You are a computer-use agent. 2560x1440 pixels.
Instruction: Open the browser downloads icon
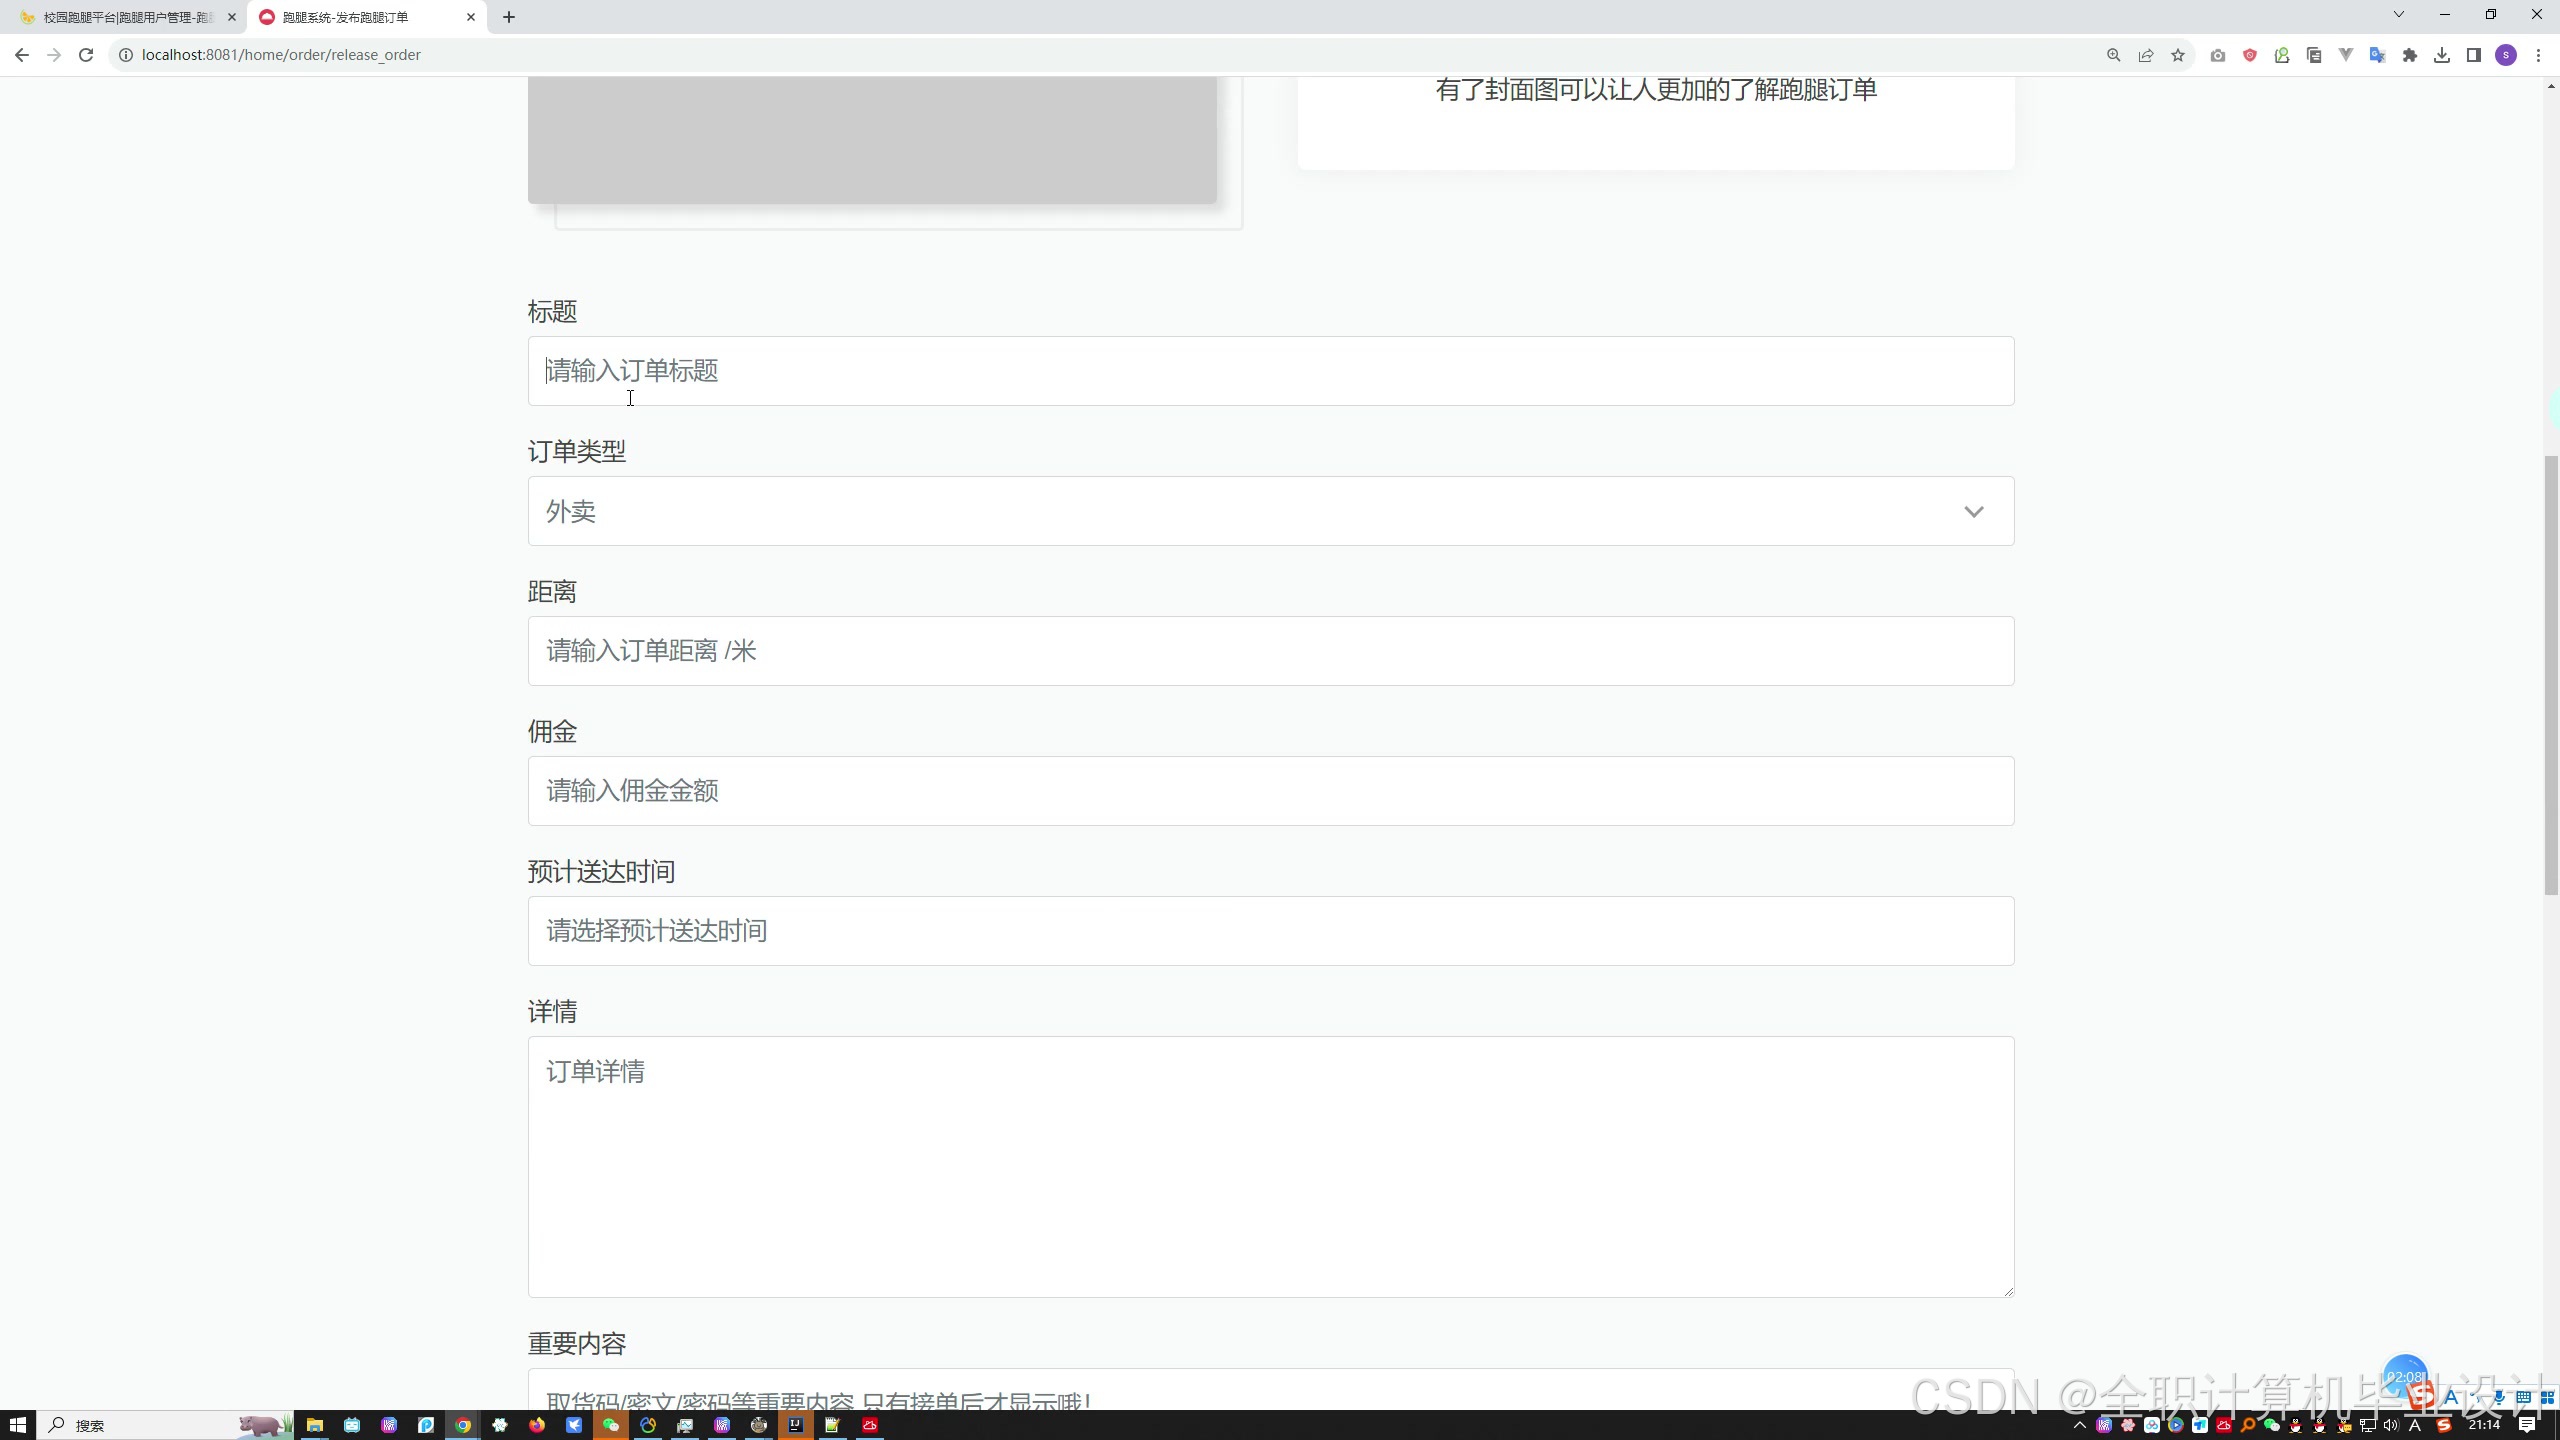[2442, 55]
